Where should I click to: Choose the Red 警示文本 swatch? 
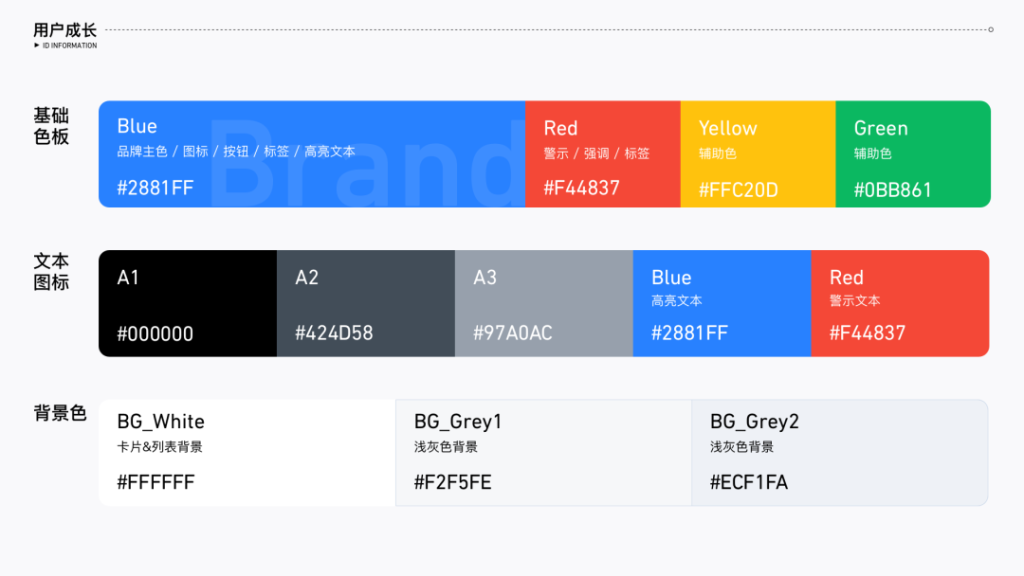900,303
